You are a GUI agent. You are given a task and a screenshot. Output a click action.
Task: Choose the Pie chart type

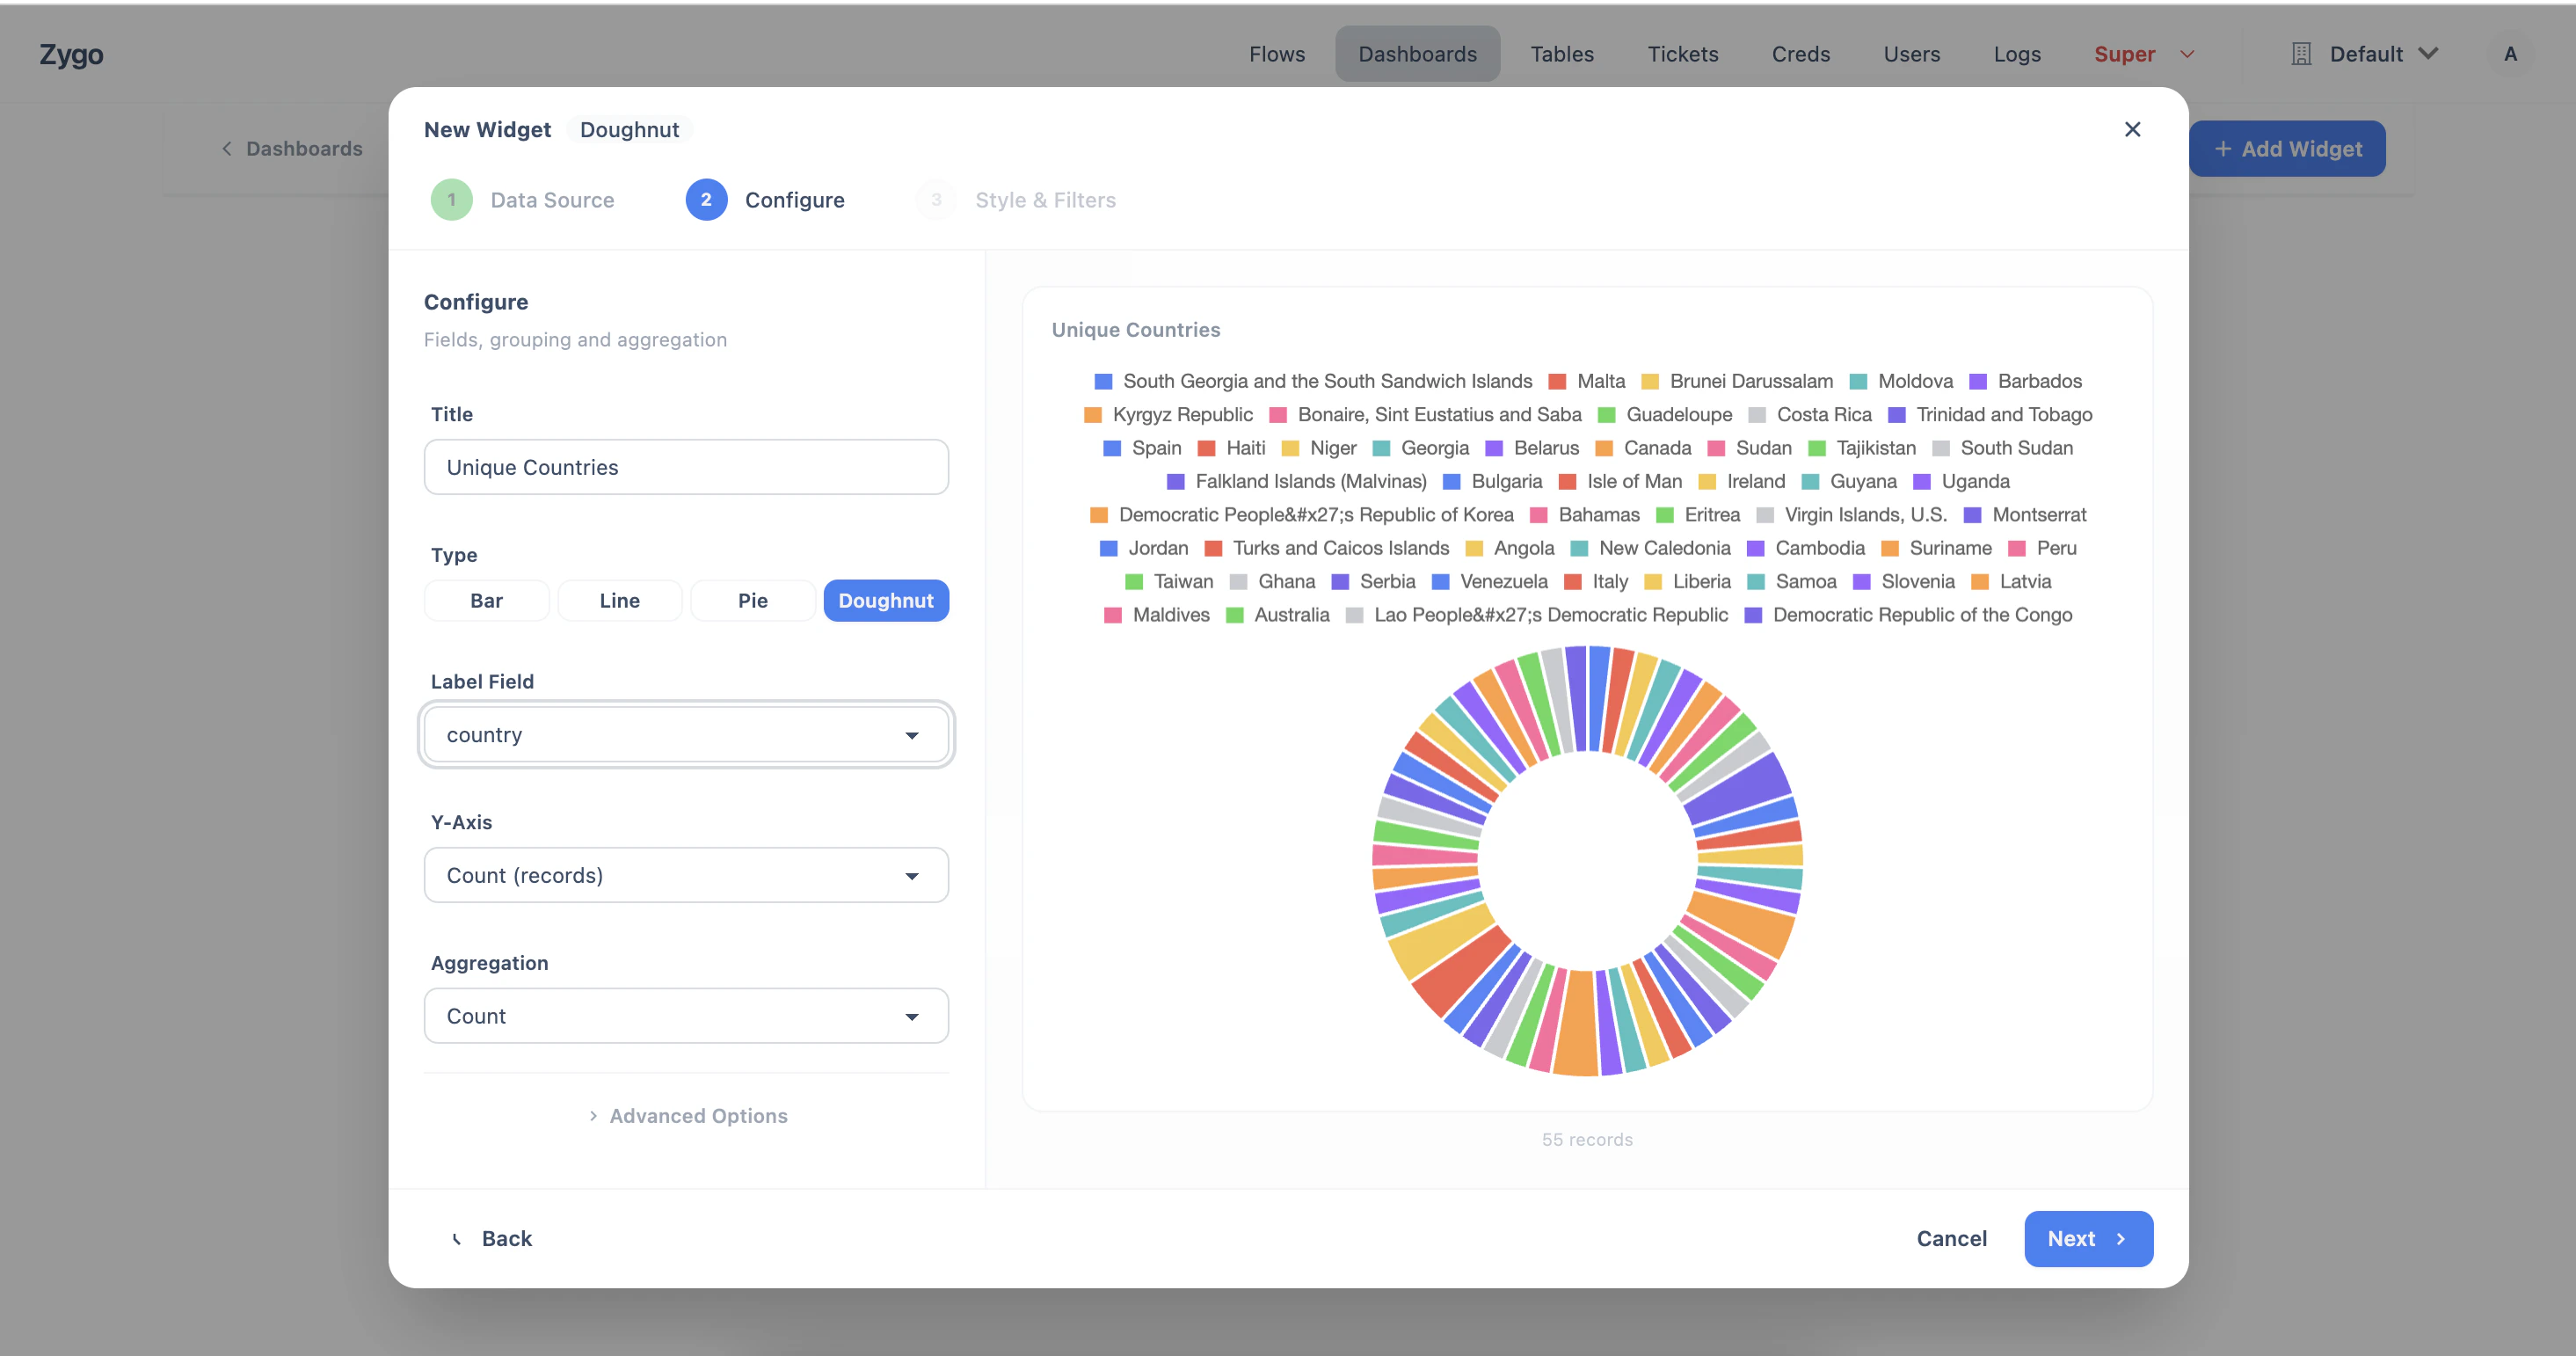point(752,601)
